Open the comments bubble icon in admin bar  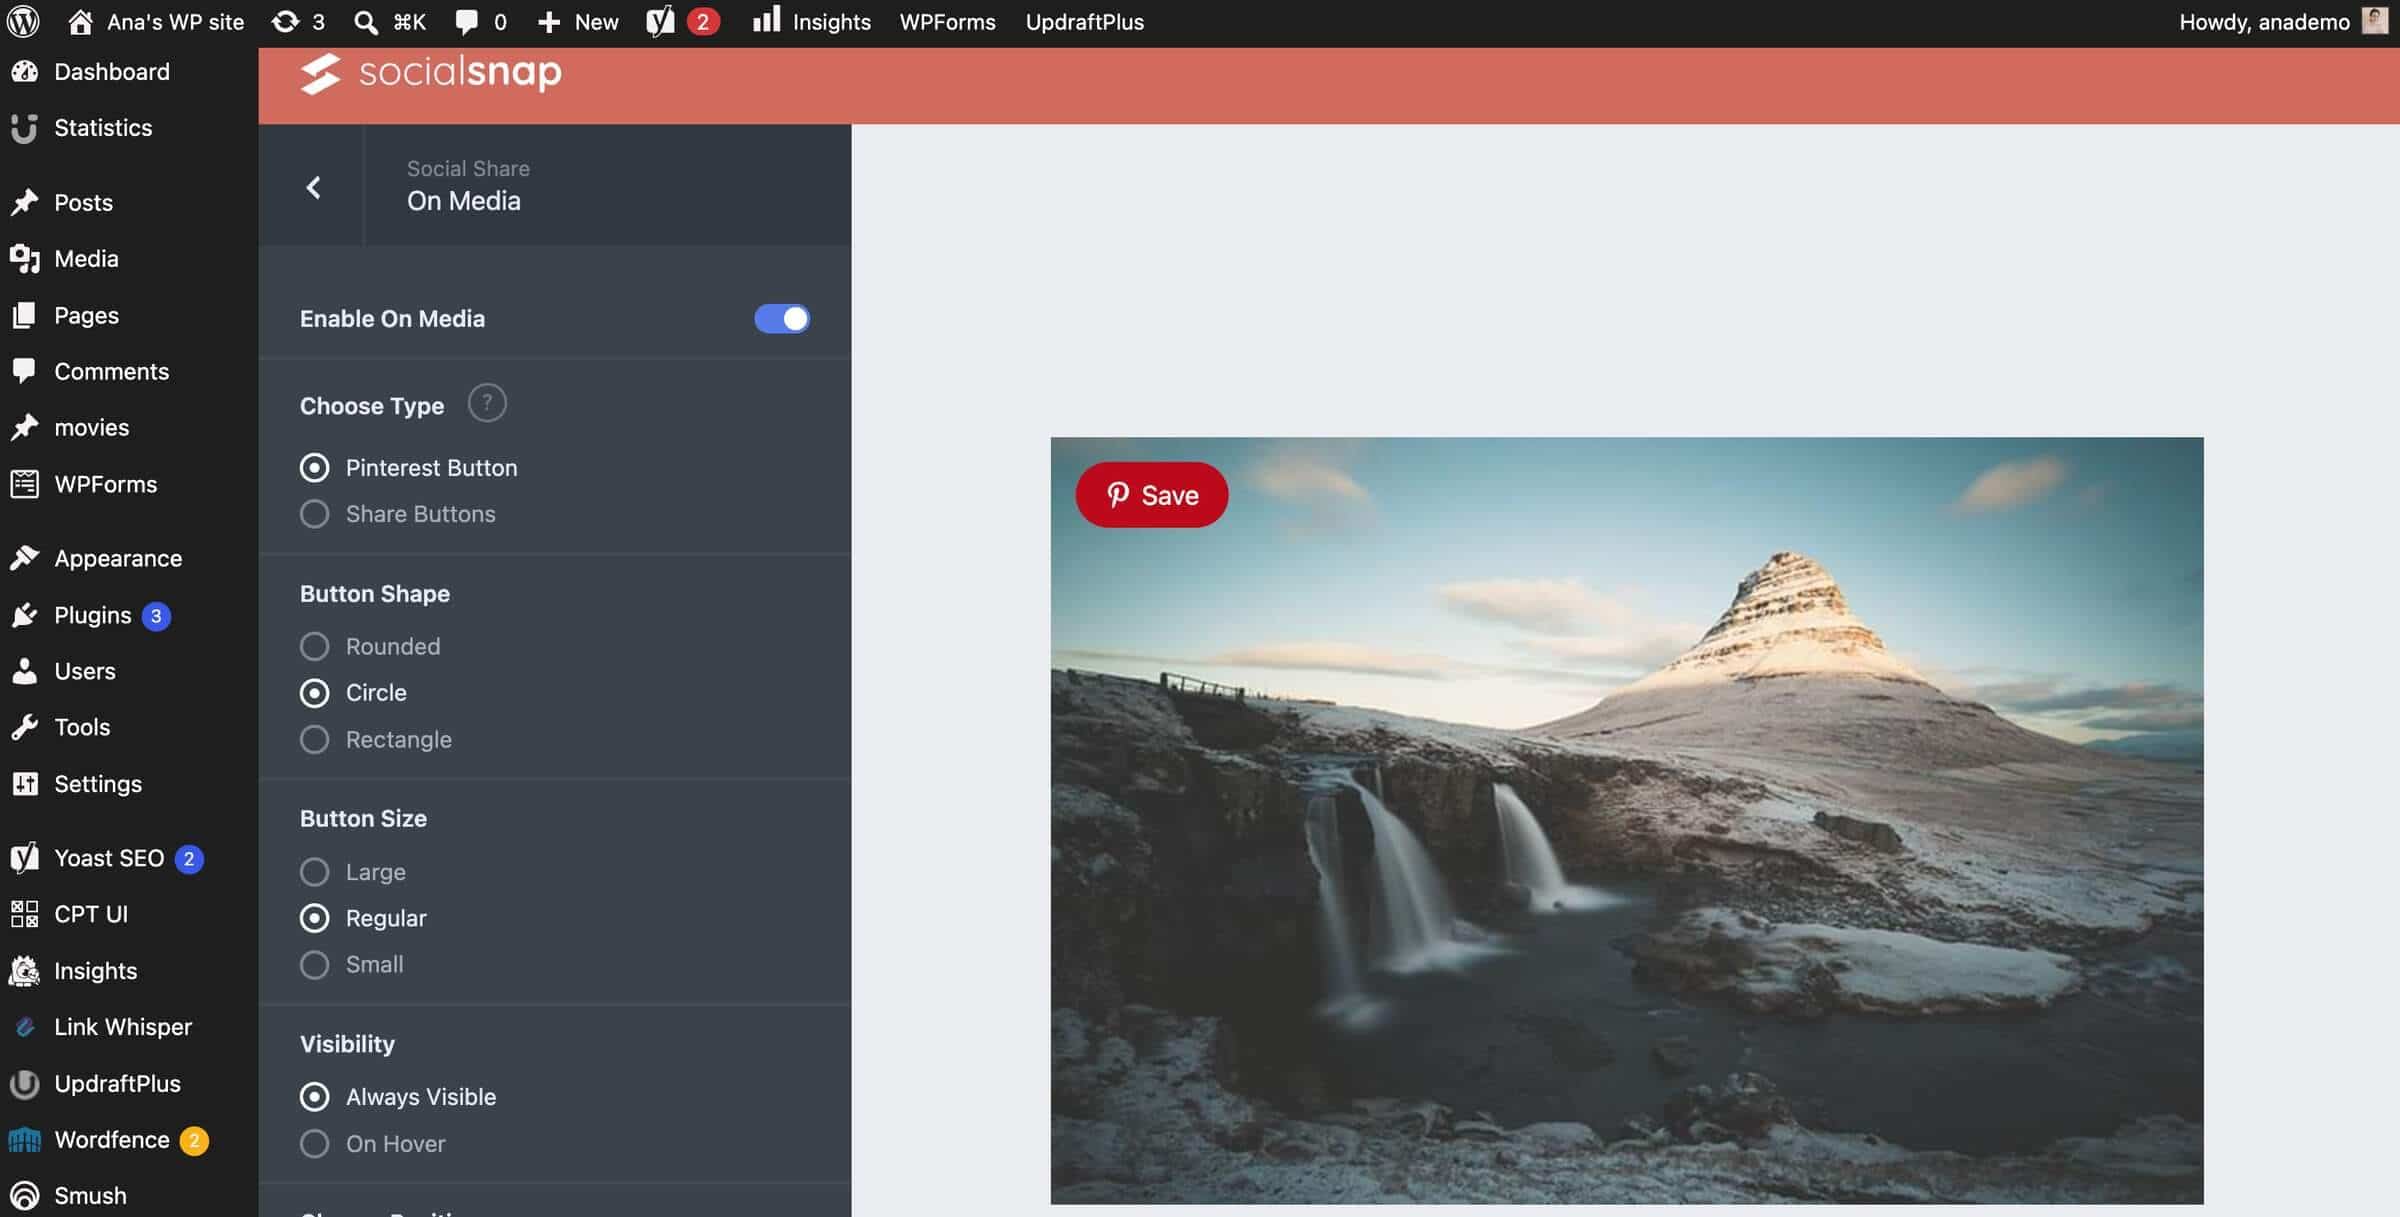click(466, 22)
